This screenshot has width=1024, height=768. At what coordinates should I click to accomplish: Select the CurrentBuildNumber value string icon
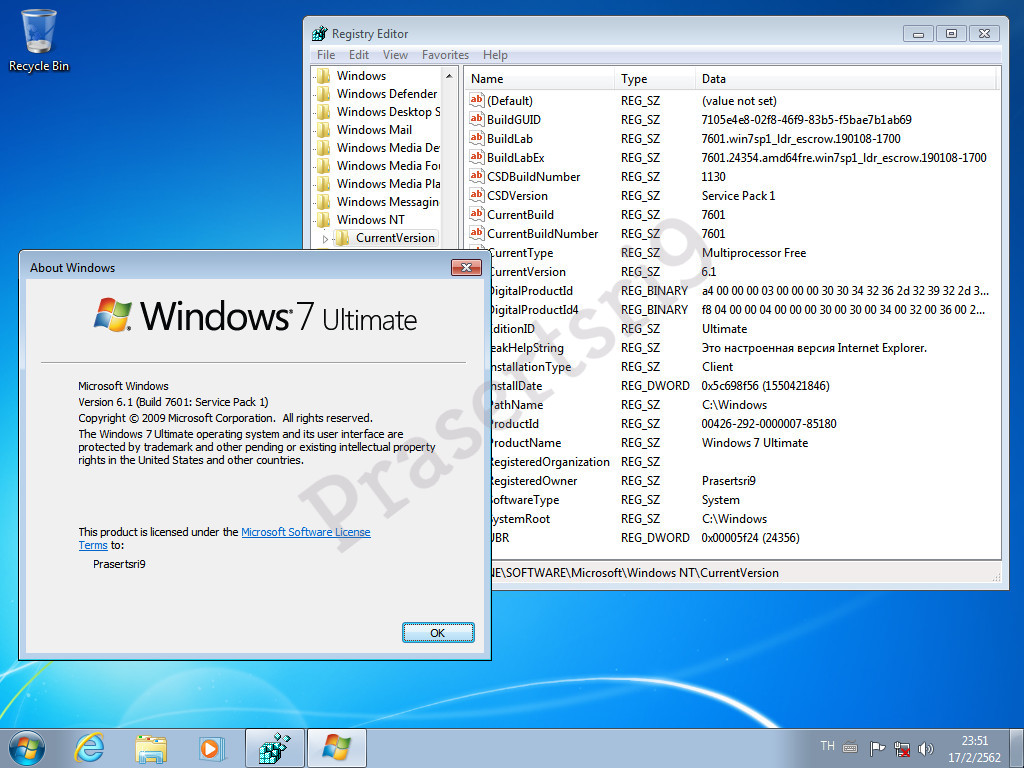click(477, 233)
